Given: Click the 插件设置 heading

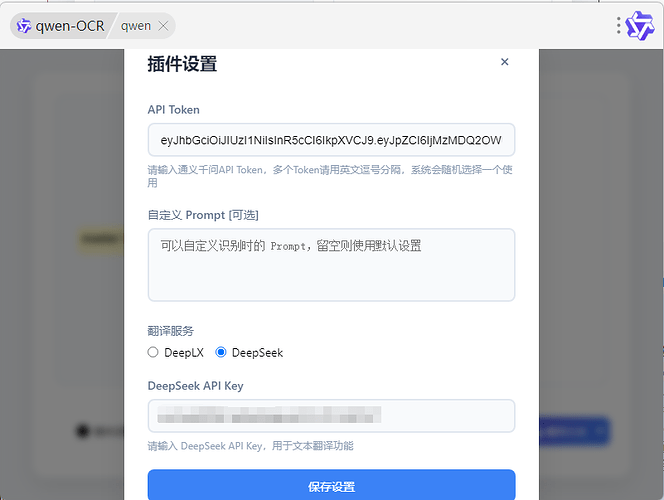Looking at the screenshot, I should coord(183,64).
